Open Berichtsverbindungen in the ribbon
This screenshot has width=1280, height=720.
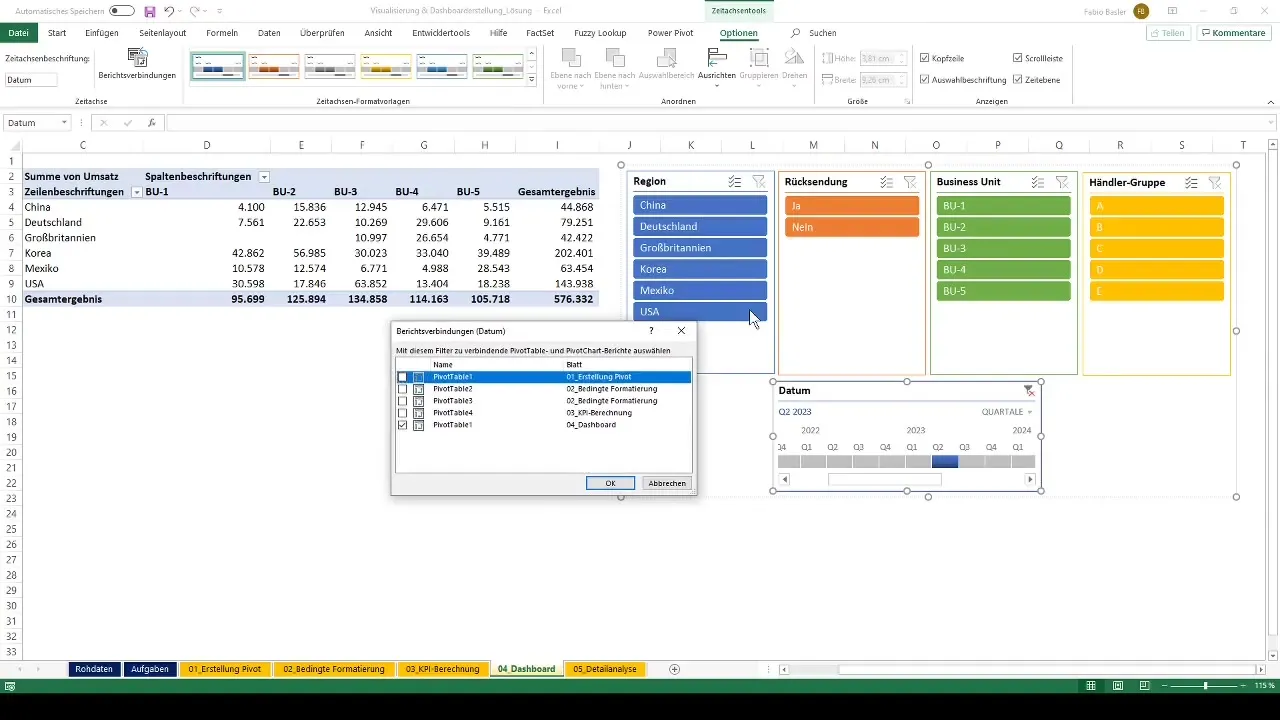tap(137, 64)
